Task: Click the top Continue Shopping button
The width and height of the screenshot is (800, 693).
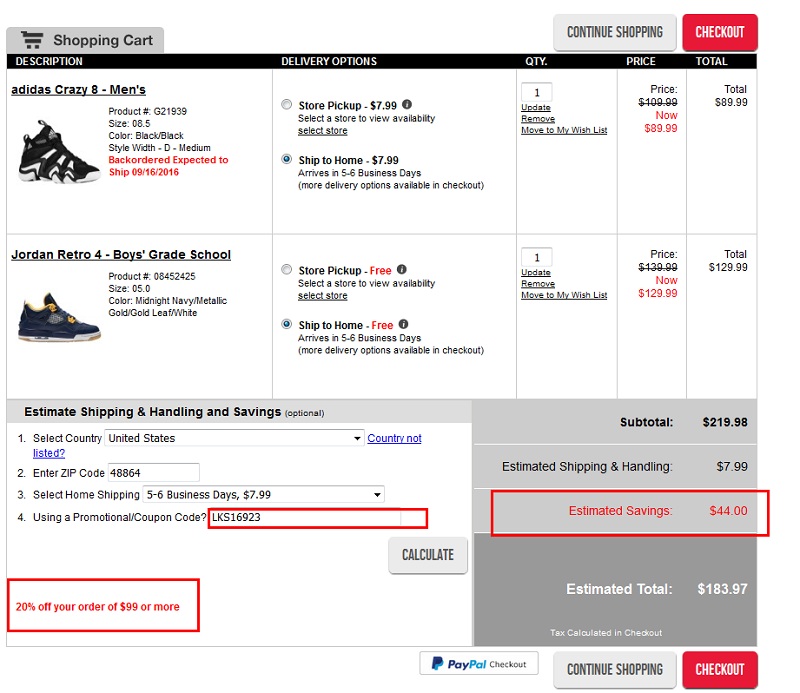Action: coord(615,32)
